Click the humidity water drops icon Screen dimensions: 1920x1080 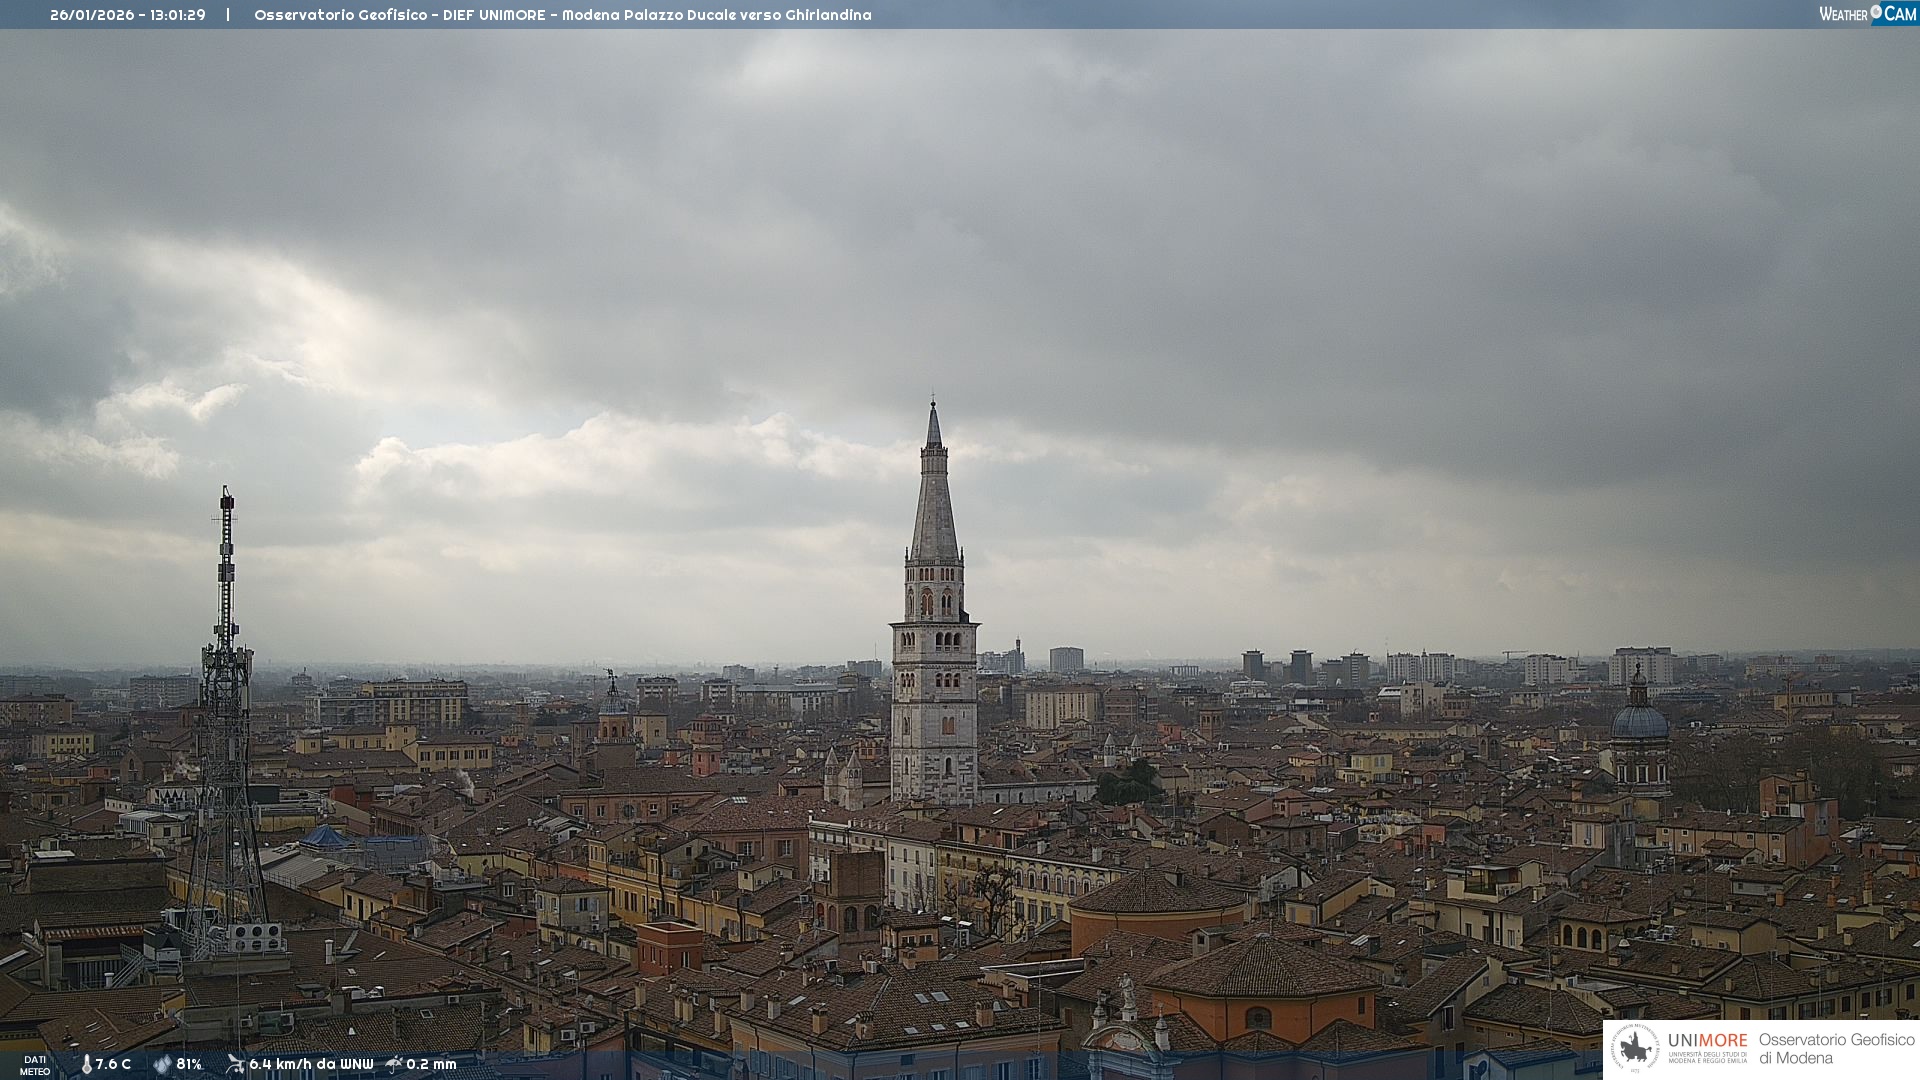pos(162,1064)
